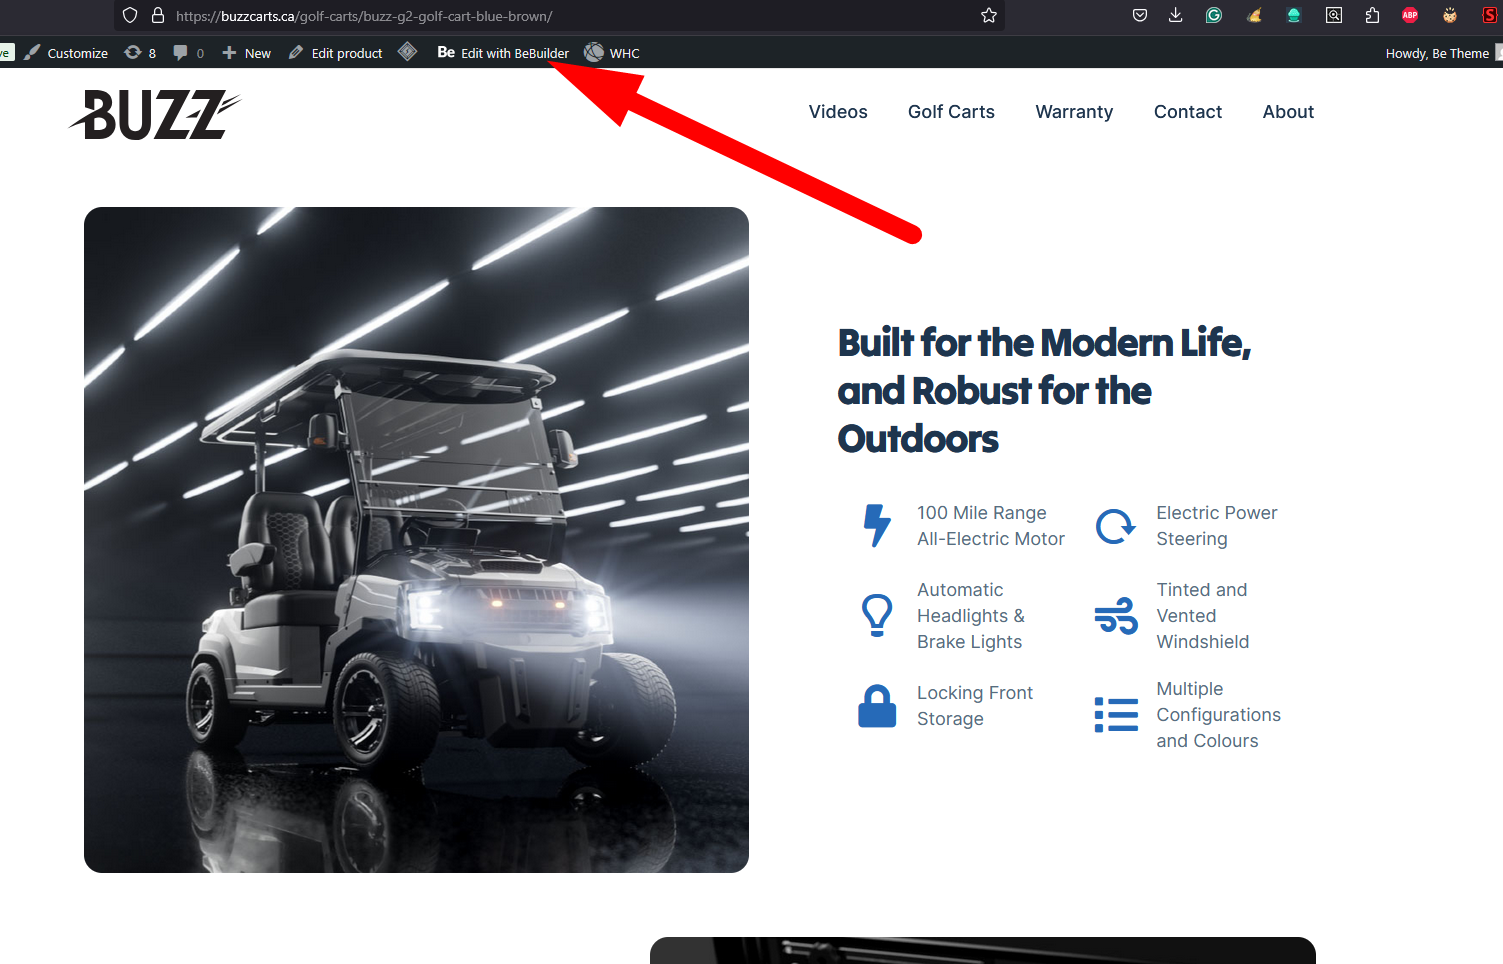The width and height of the screenshot is (1503, 964).
Task: Open the Warranty nav link
Action: click(x=1074, y=112)
